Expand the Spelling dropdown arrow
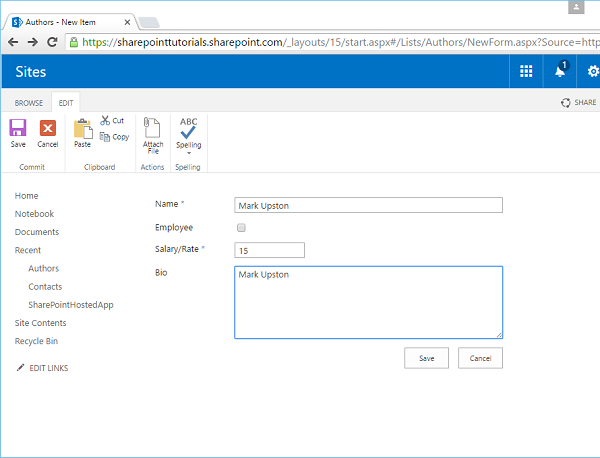This screenshot has height=458, width=600. (x=188, y=153)
